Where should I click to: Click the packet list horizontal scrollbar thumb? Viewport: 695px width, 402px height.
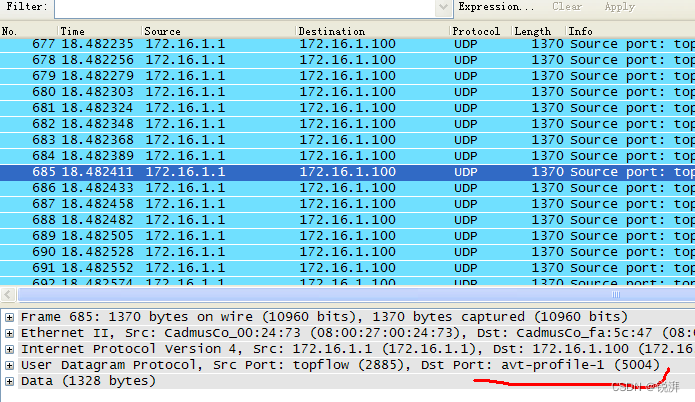356,294
